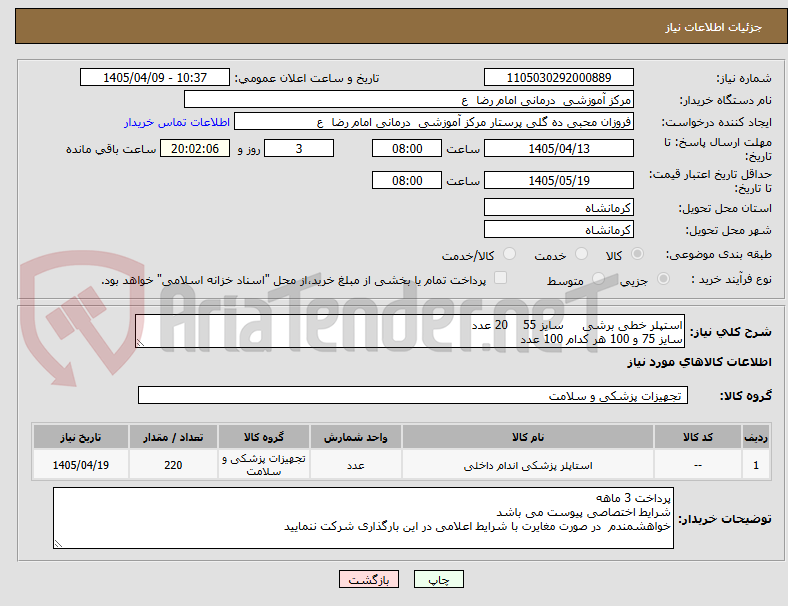Click the response deadline time 08:00 field
This screenshot has height=606, width=788.
pyautogui.click(x=407, y=148)
